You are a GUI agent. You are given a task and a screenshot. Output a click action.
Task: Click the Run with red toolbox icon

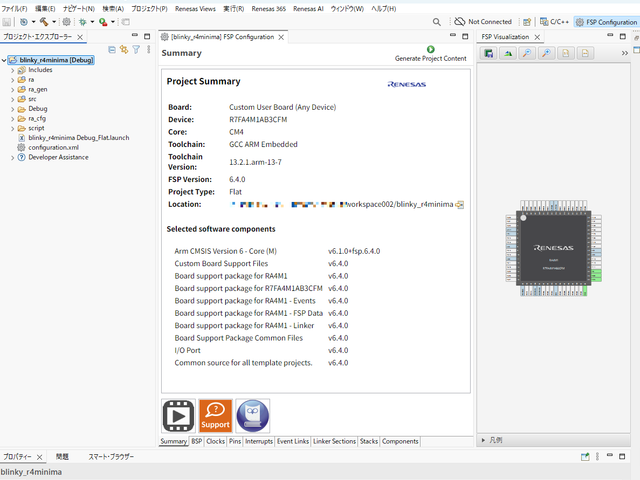pos(103,22)
